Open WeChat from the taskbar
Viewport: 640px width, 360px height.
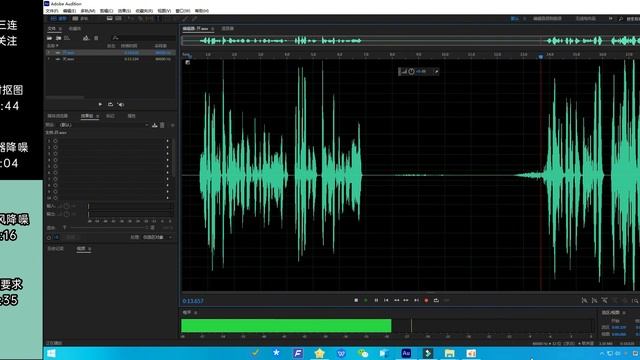(362, 353)
